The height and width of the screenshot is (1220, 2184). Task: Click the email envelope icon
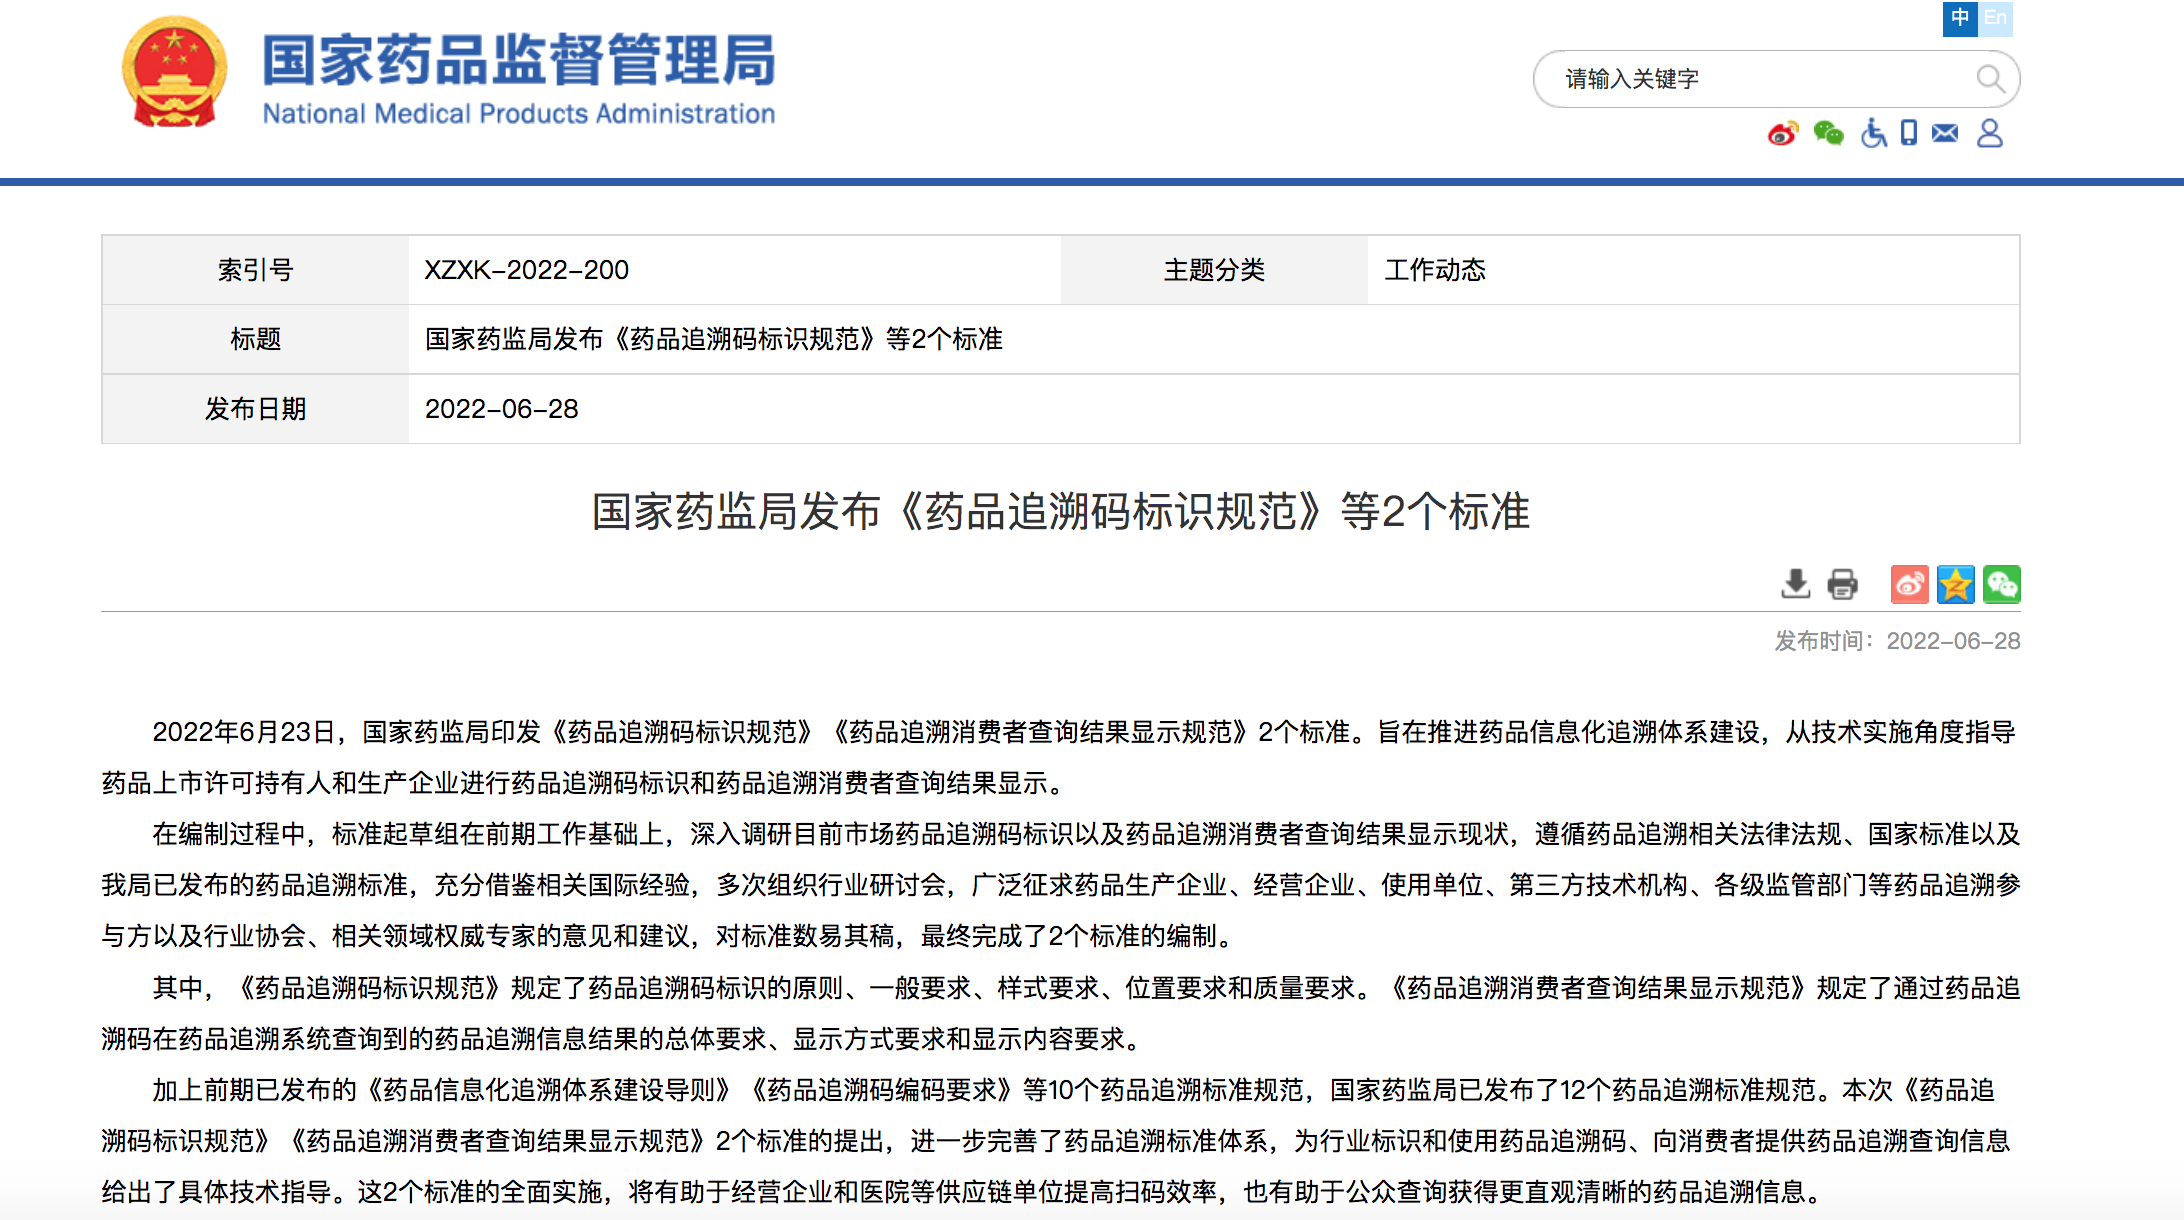pos(1945,133)
